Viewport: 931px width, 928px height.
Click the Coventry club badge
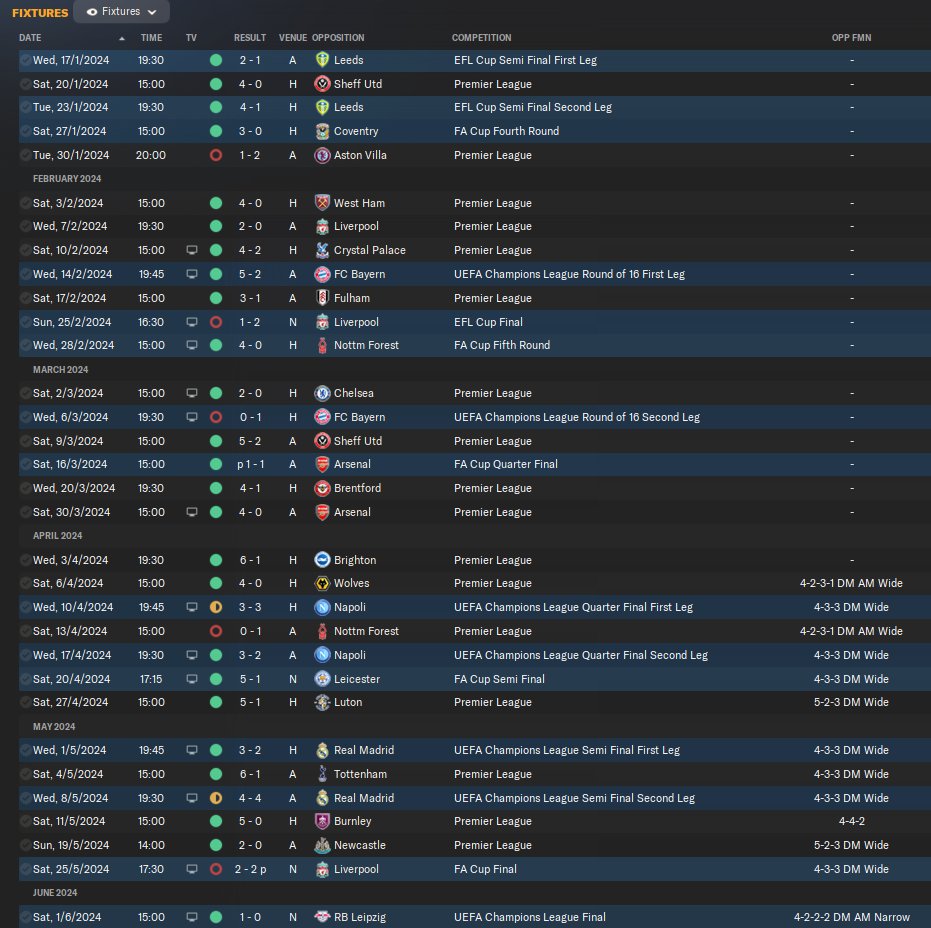(x=322, y=131)
